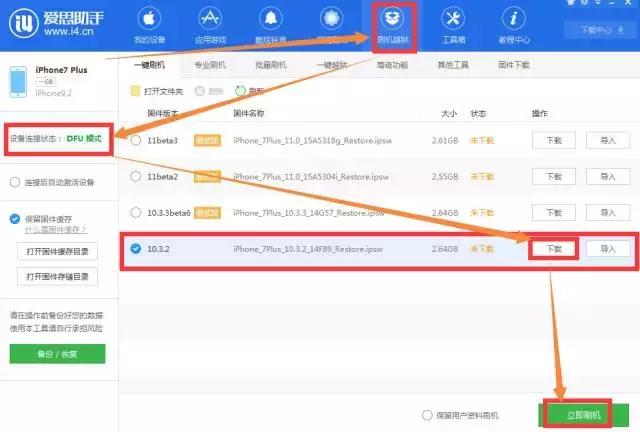Download the 11beta2 firmware
Screen dimensions: 640x432
coord(554,176)
